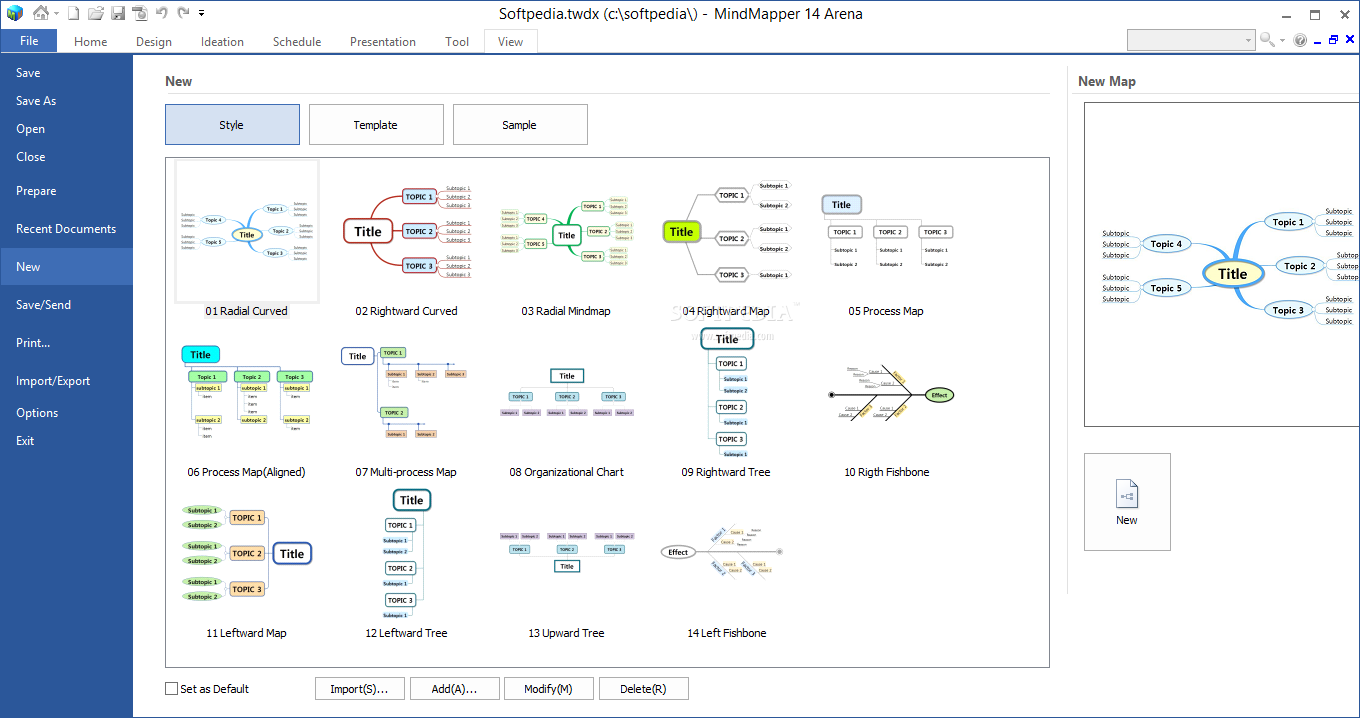1360x718 pixels.
Task: Expand the search combo box in ribbon
Action: tap(1249, 40)
